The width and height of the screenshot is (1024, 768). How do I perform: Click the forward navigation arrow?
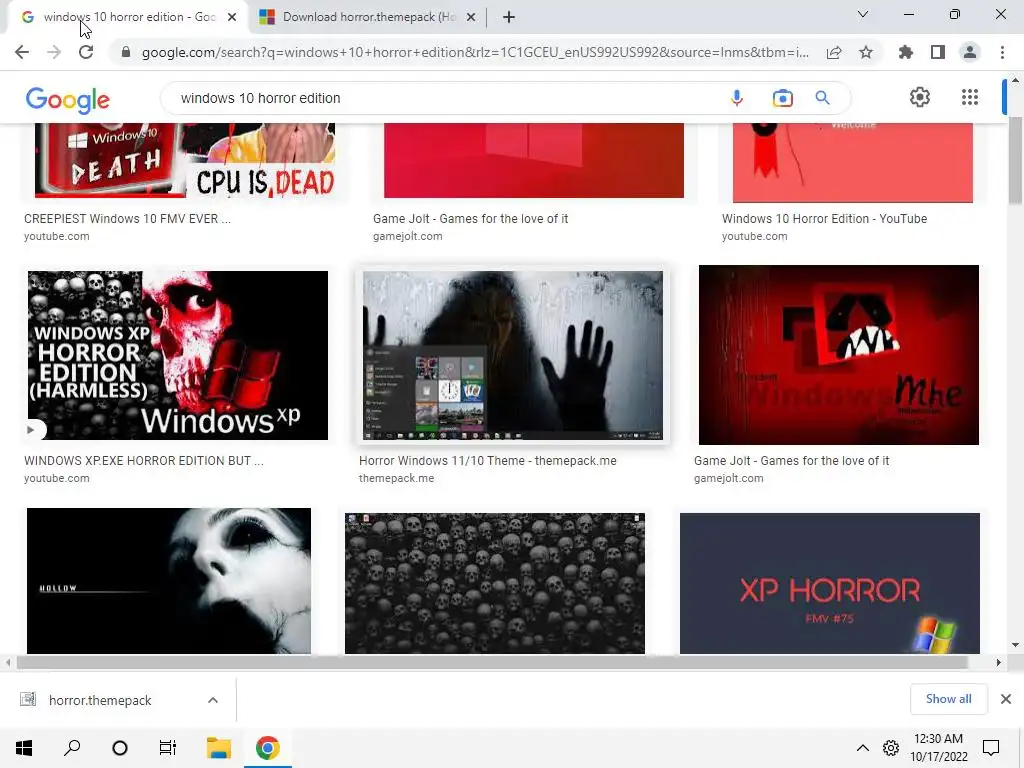54,52
